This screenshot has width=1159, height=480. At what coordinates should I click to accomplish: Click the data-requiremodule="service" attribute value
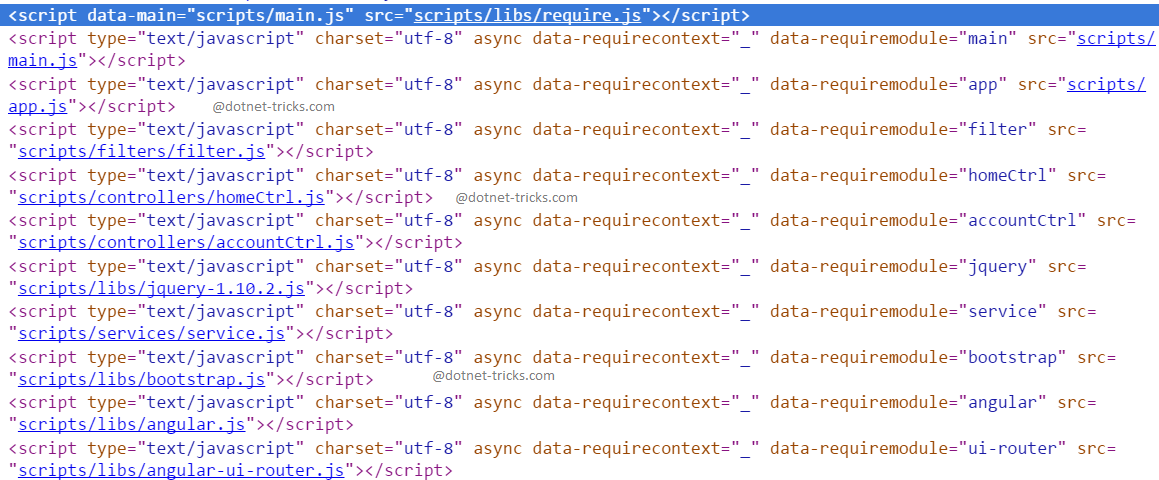click(x=1002, y=312)
